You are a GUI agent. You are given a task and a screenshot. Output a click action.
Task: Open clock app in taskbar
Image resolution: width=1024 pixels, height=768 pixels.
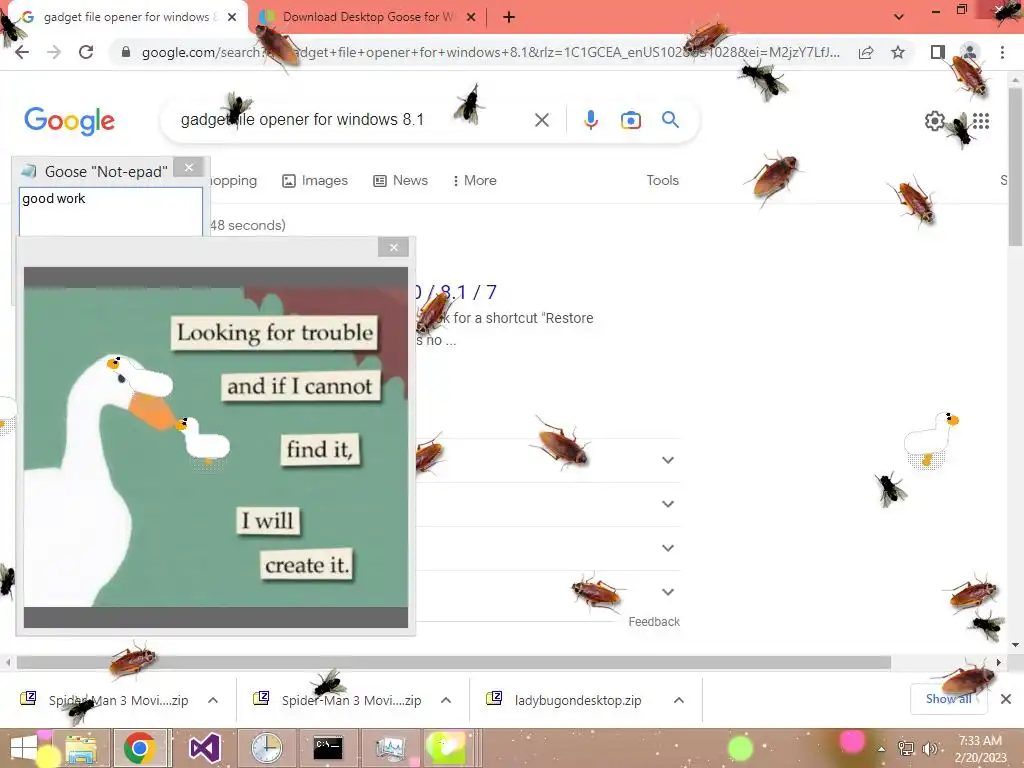pyautogui.click(x=266, y=748)
